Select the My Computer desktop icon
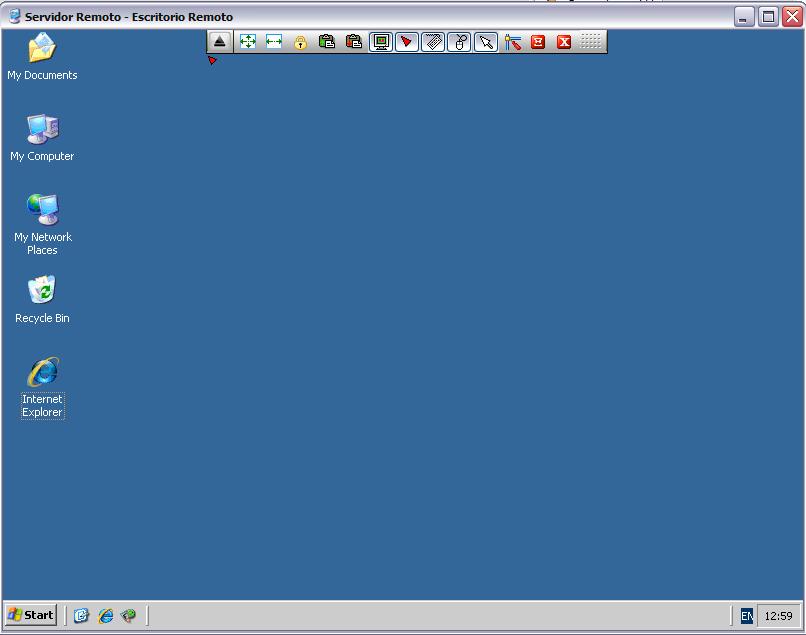Image resolution: width=806 pixels, height=635 pixels. click(42, 138)
